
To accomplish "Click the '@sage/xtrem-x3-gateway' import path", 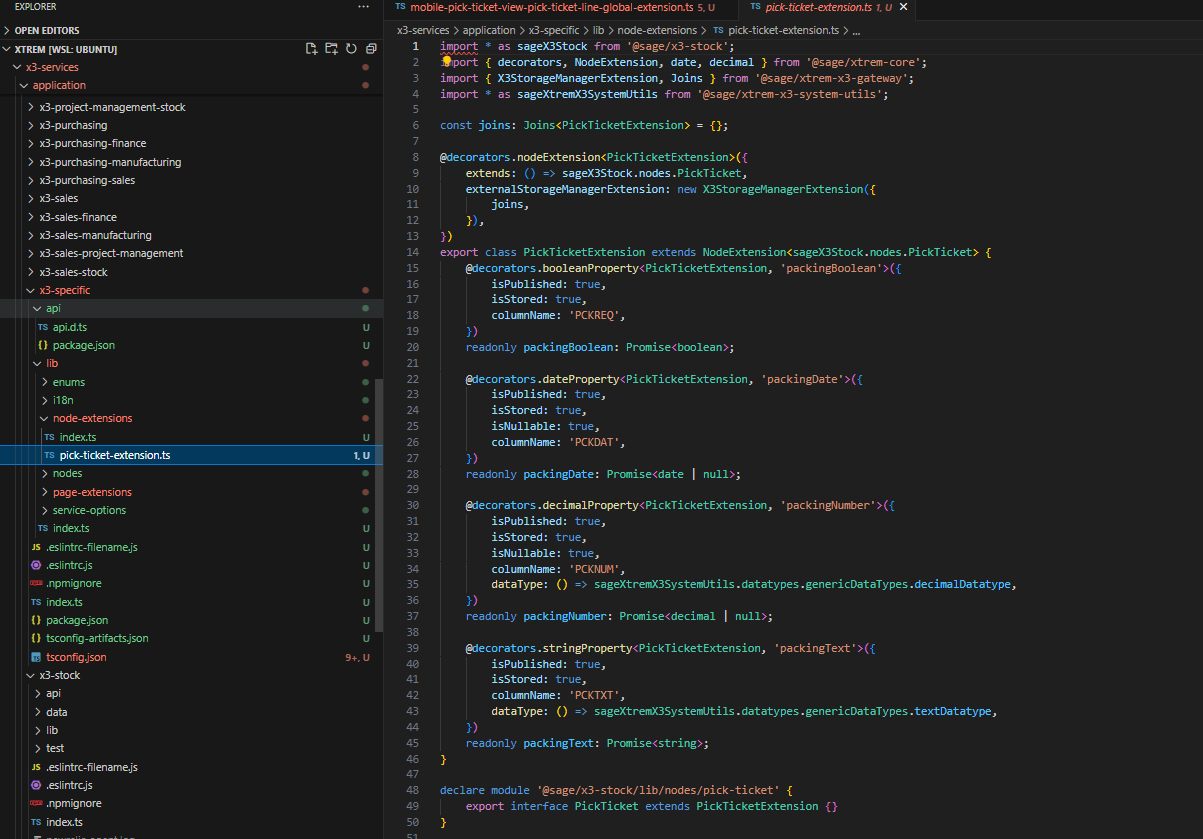I will pyautogui.click(x=832, y=78).
